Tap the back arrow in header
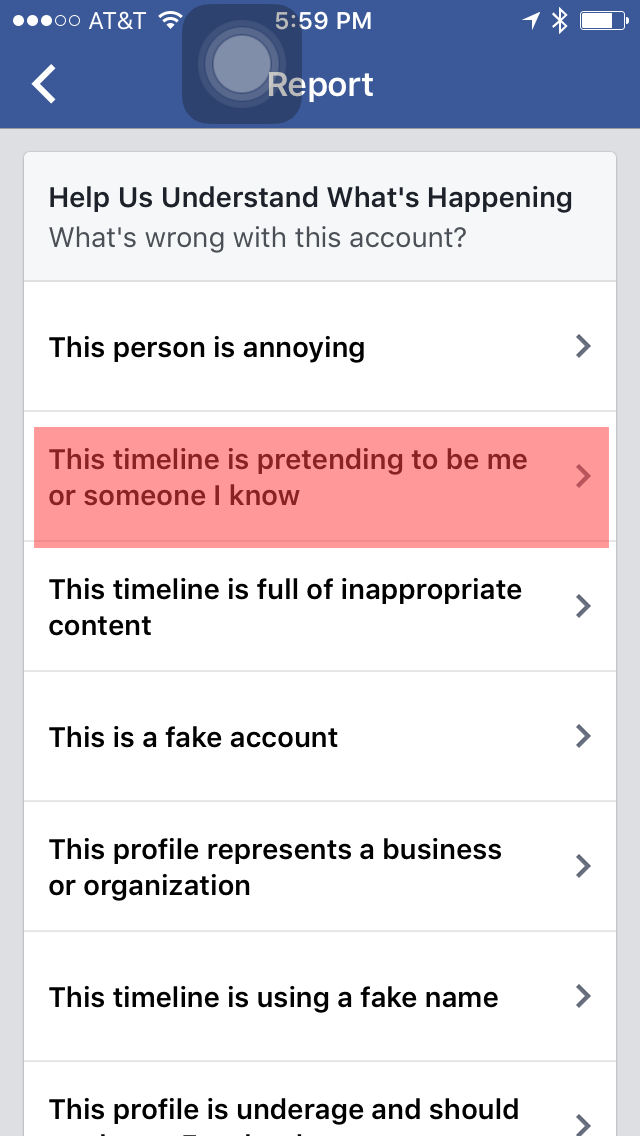 (x=44, y=84)
